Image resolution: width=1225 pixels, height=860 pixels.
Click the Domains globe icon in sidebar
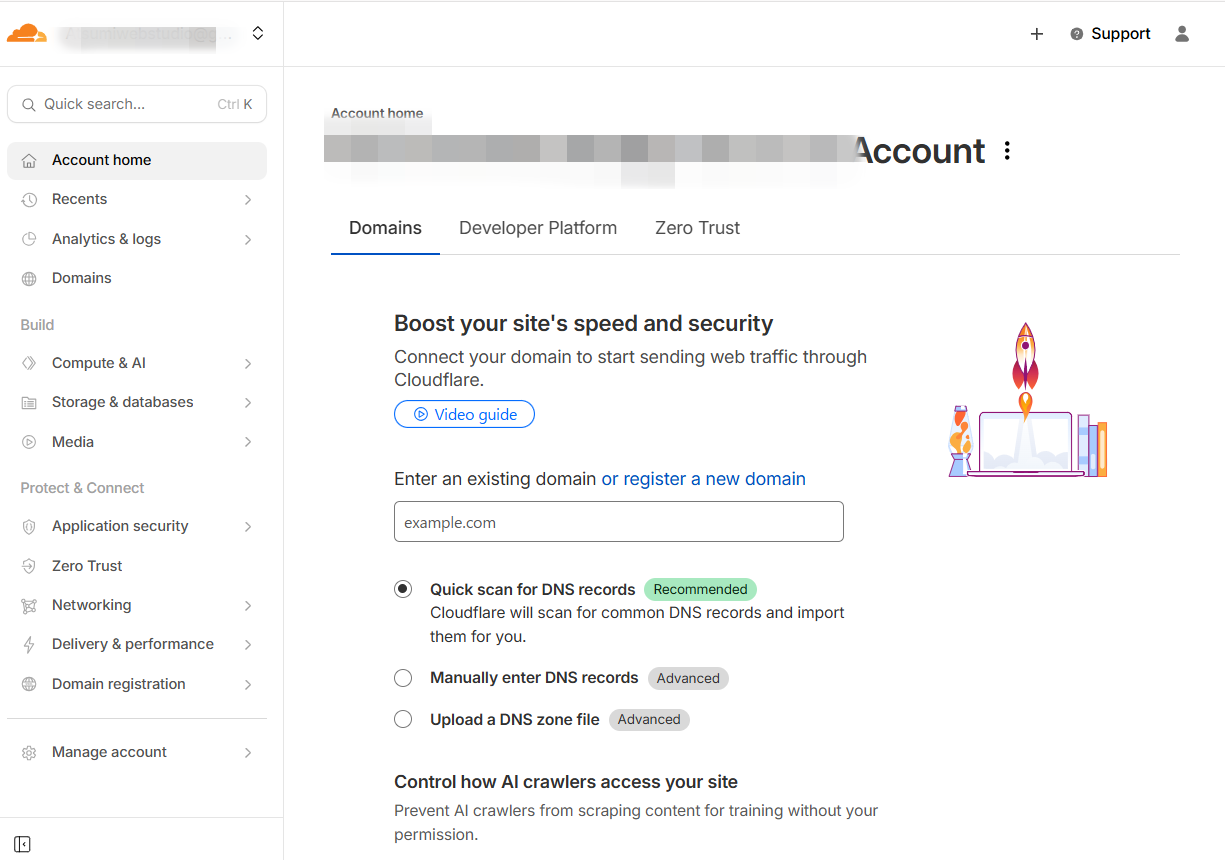tap(30, 279)
